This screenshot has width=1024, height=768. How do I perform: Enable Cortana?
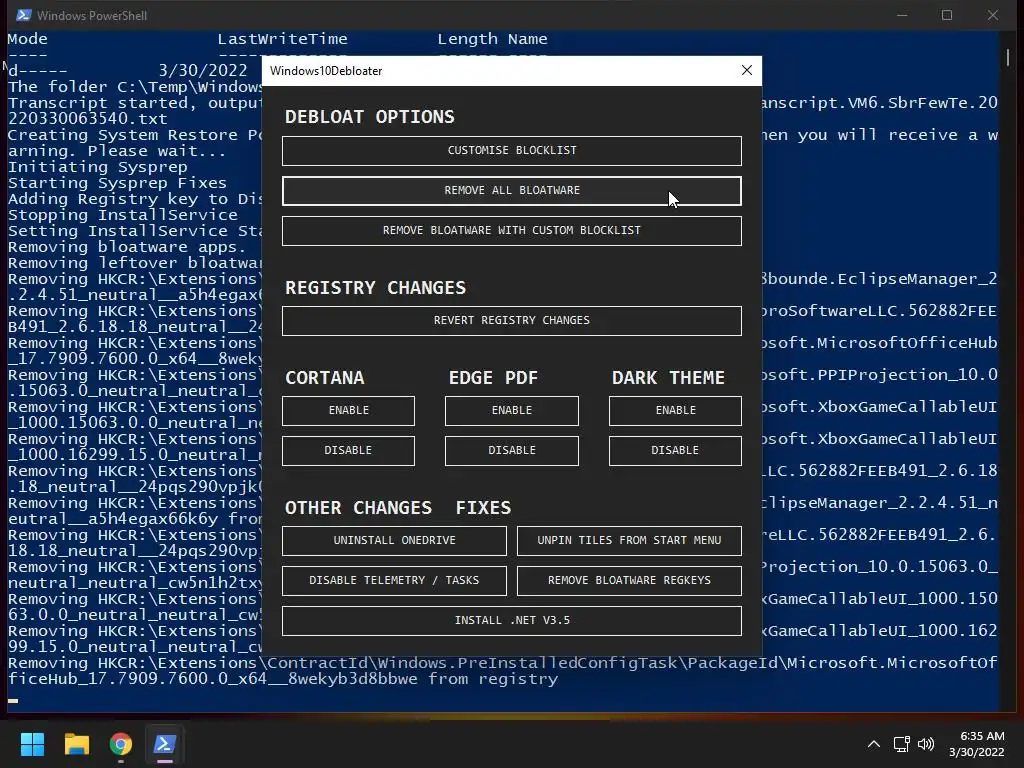pos(348,411)
